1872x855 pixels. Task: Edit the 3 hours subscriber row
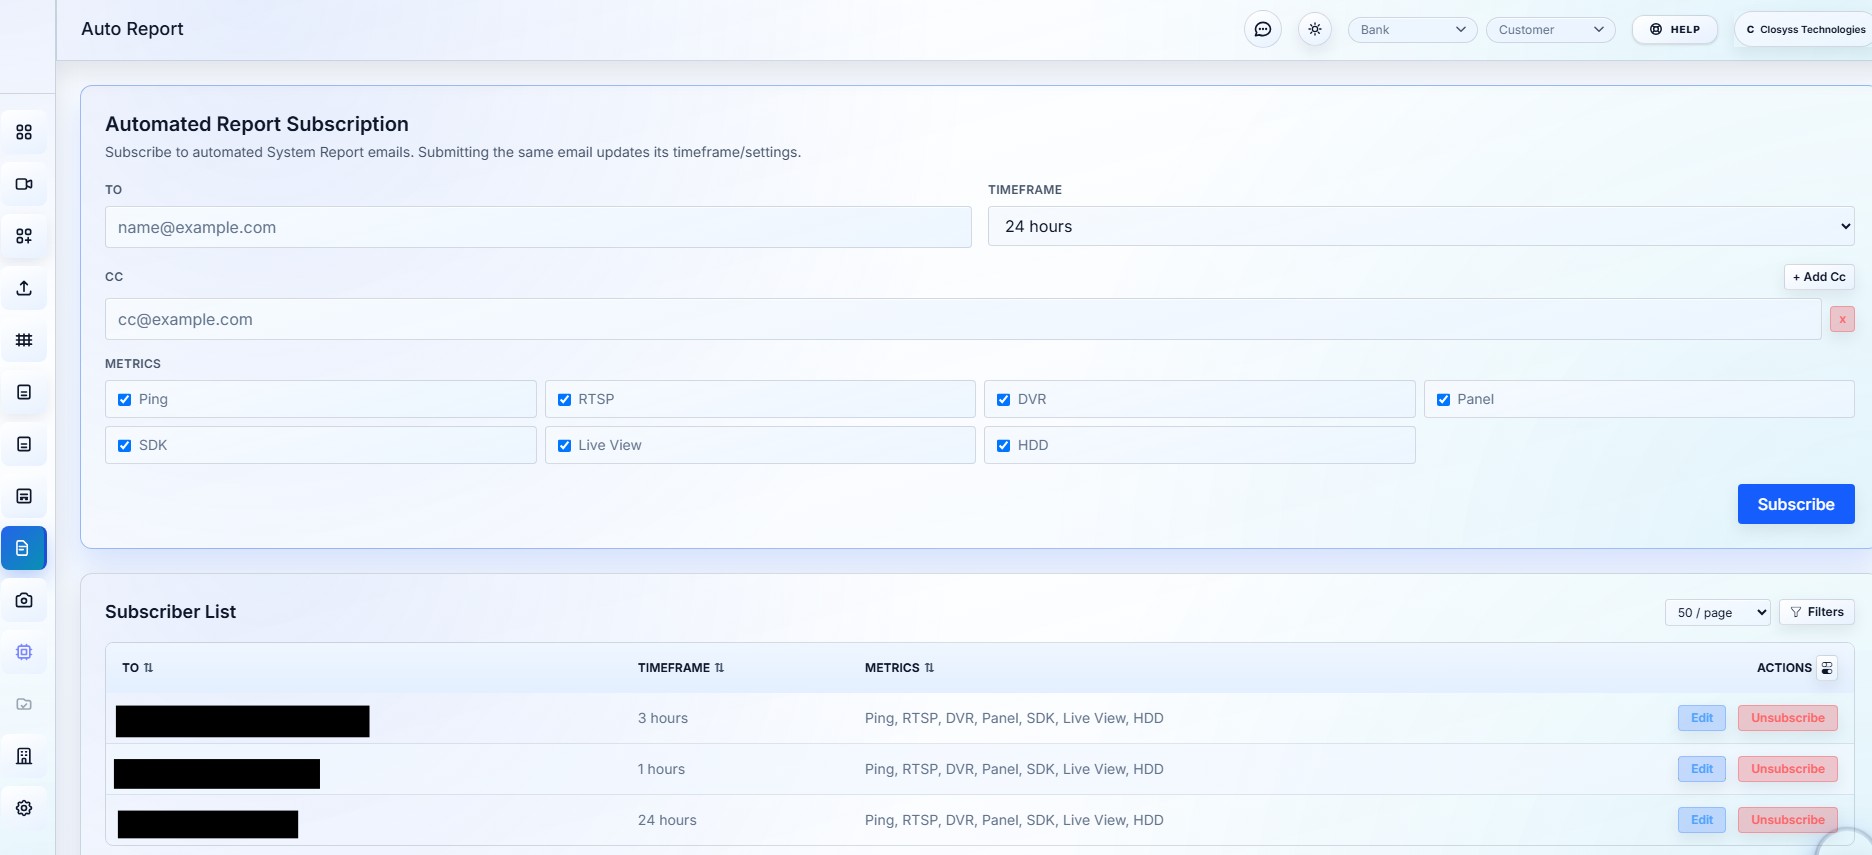[x=1702, y=718]
